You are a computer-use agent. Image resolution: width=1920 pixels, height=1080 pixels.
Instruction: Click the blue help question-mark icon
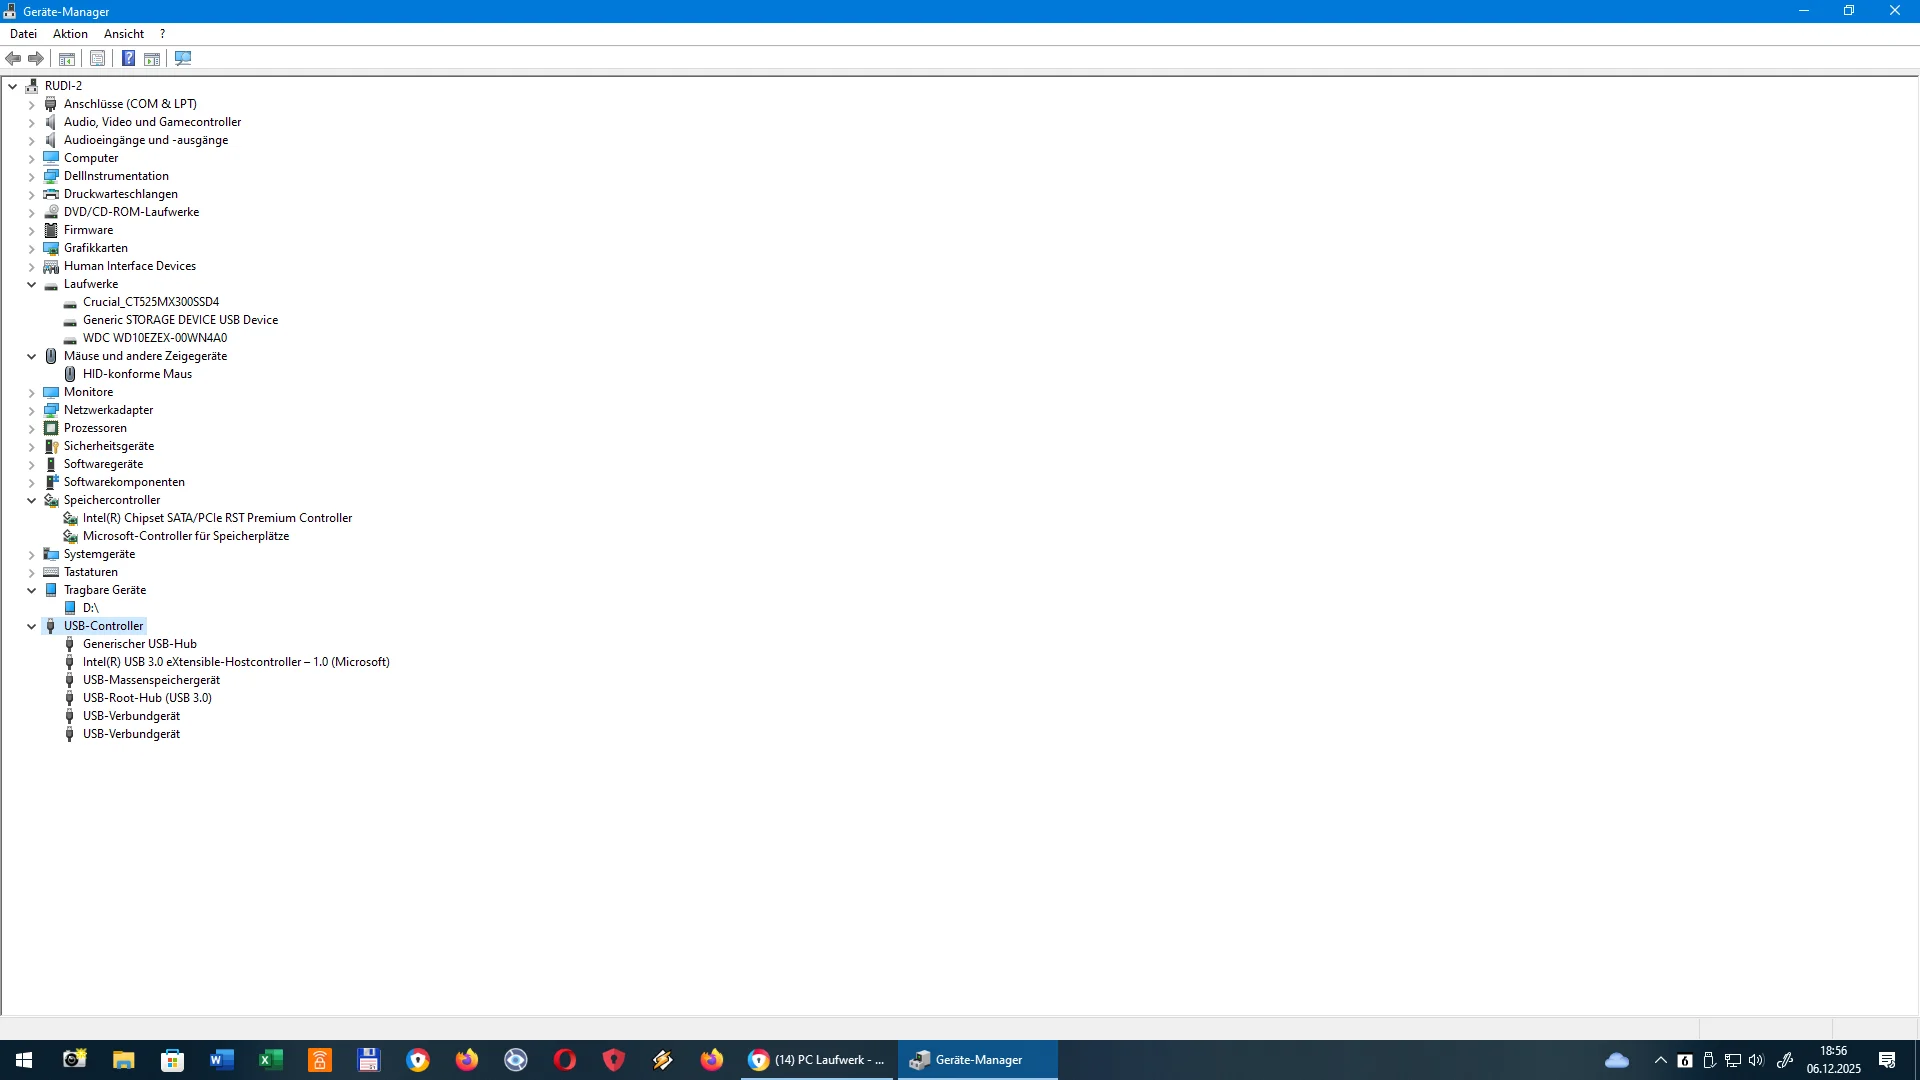click(x=128, y=59)
